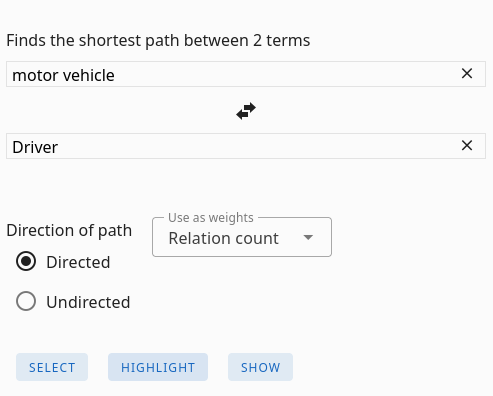Click the SHOW button
This screenshot has height=396, width=493.
coord(260,367)
